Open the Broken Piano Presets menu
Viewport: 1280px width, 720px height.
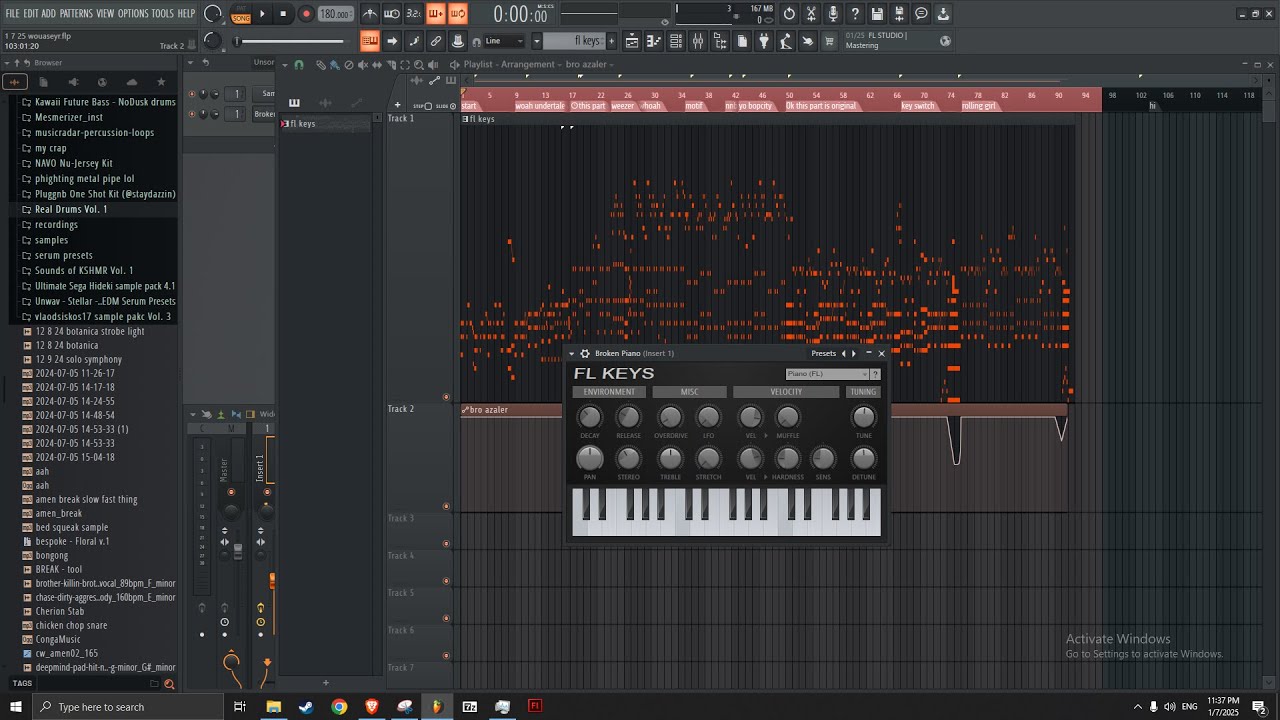coord(823,353)
